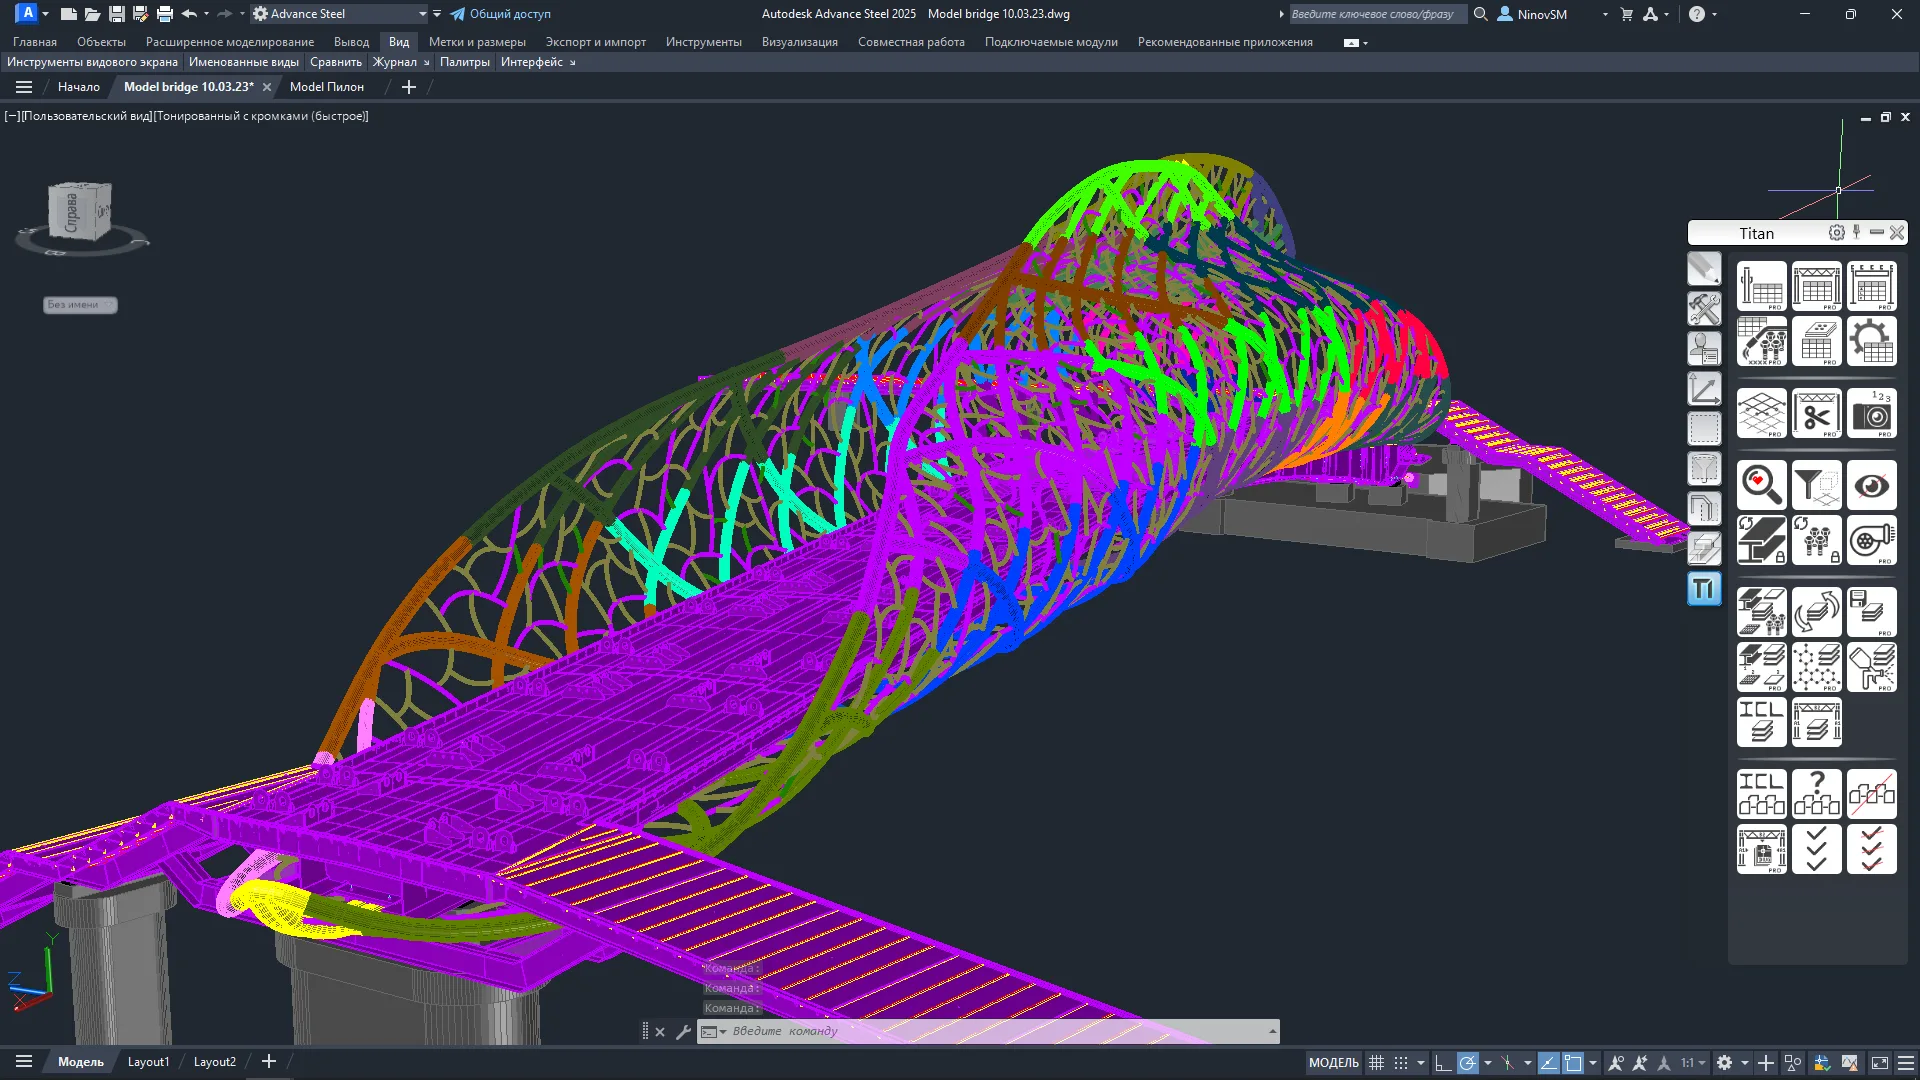
Task: Click the gear table settings icon in Titan
Action: click(x=1871, y=341)
